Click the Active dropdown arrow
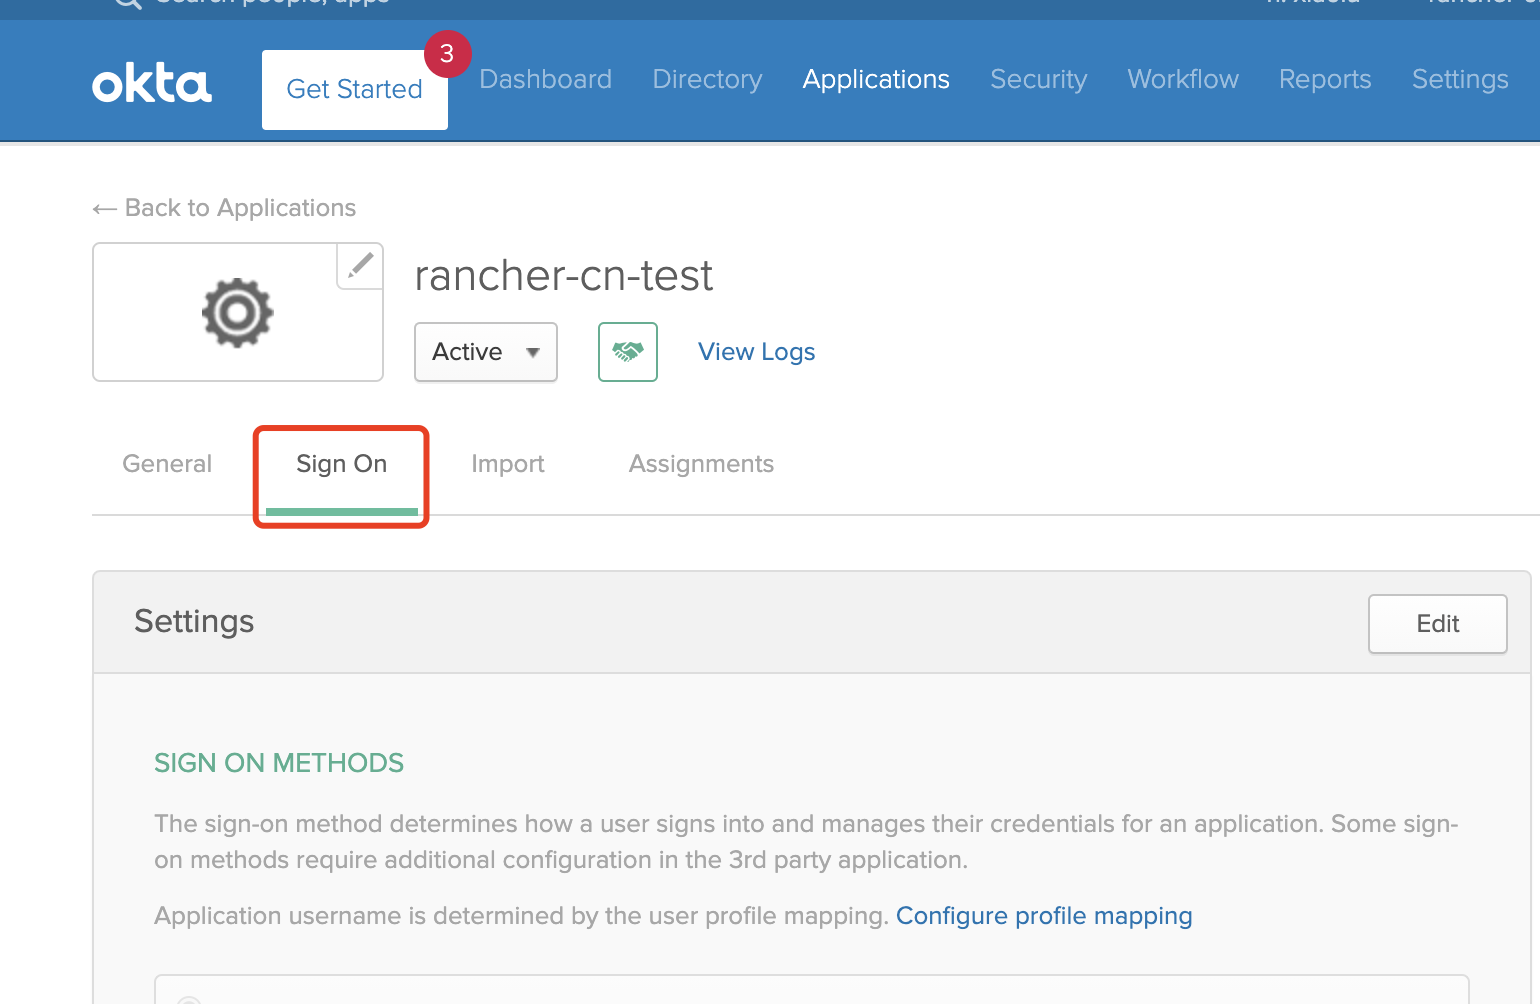Viewport: 1540px width, 1004px height. coord(533,352)
